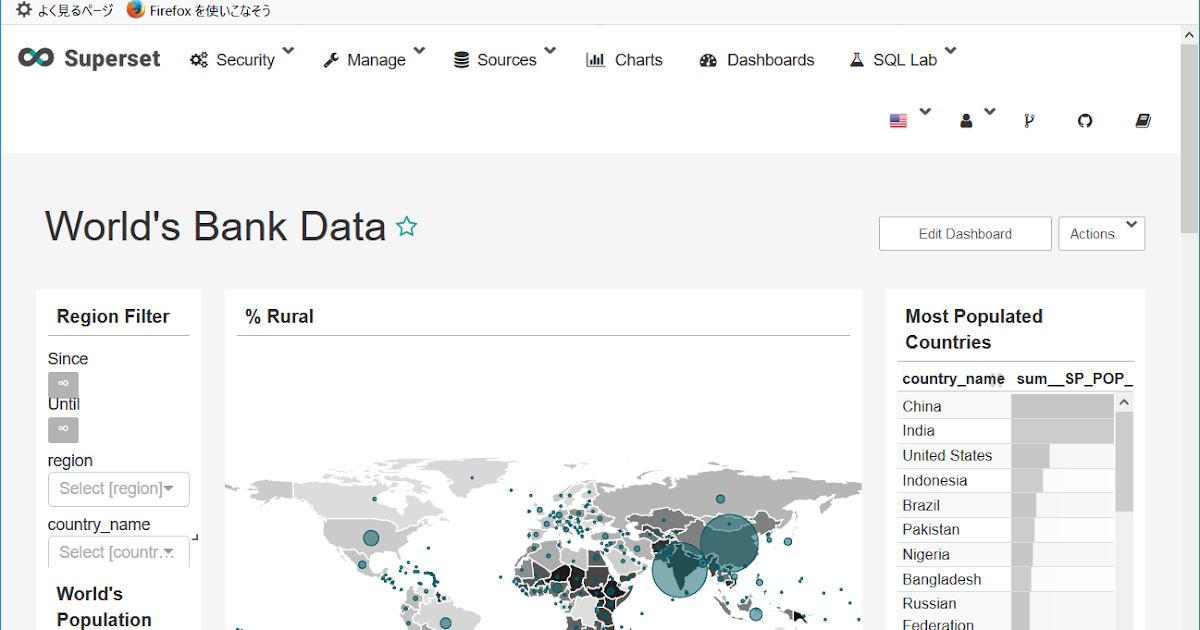Open the US flag language selector
The height and width of the screenshot is (630, 1200).
coord(899,121)
